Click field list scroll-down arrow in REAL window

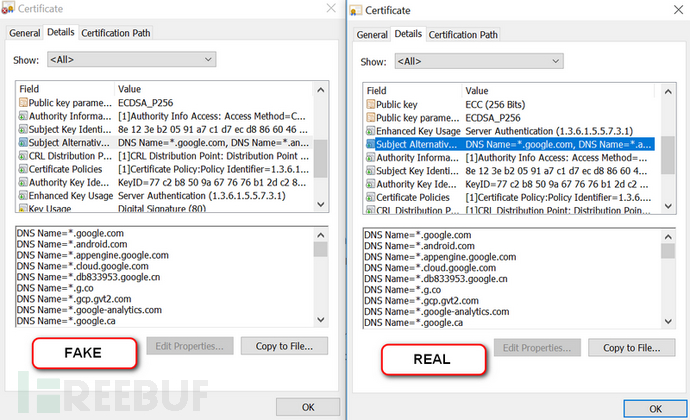coord(668,206)
